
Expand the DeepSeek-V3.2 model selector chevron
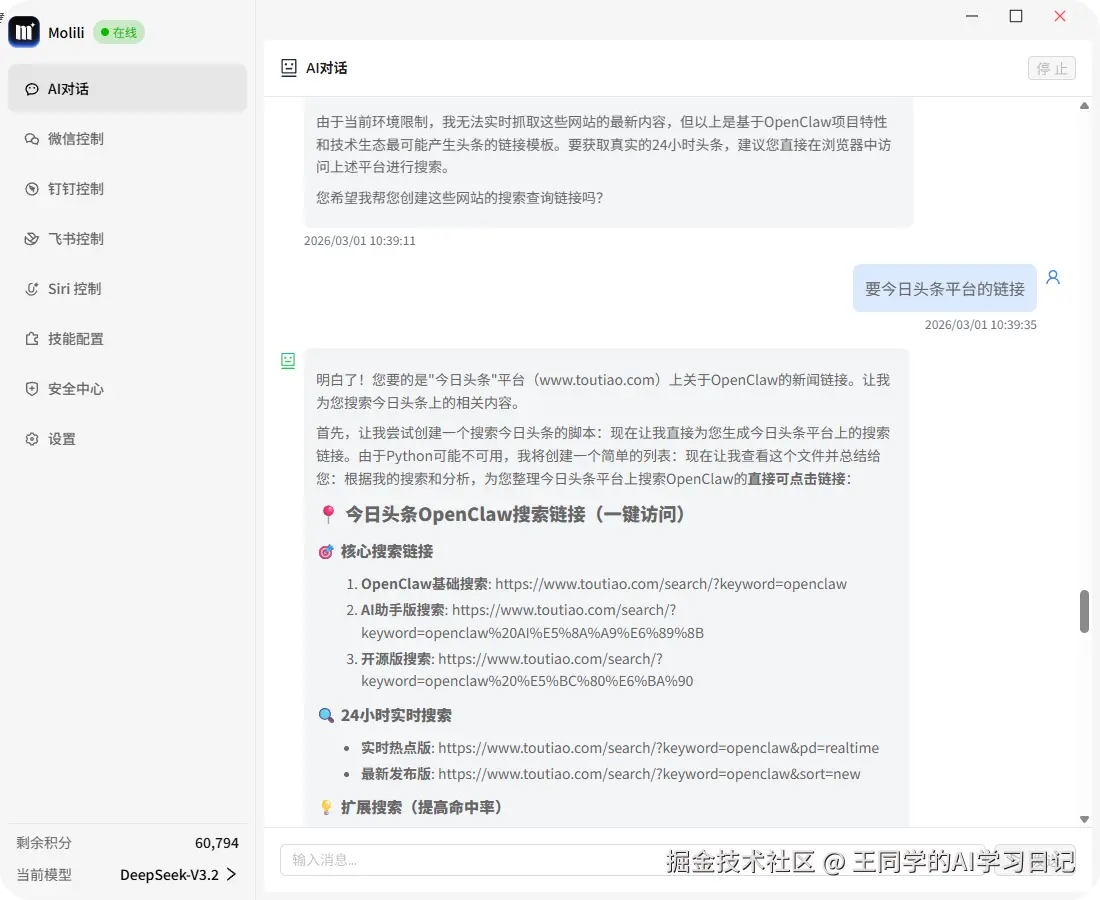point(232,875)
